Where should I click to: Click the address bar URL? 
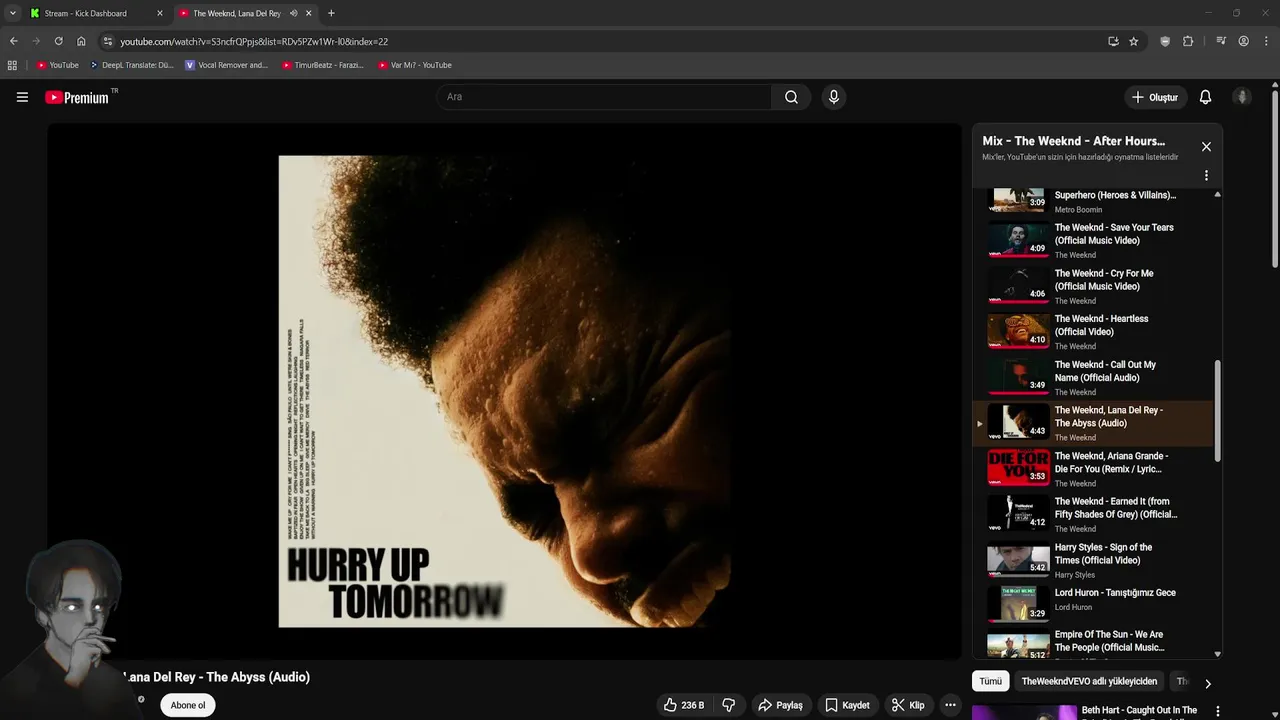(254, 42)
